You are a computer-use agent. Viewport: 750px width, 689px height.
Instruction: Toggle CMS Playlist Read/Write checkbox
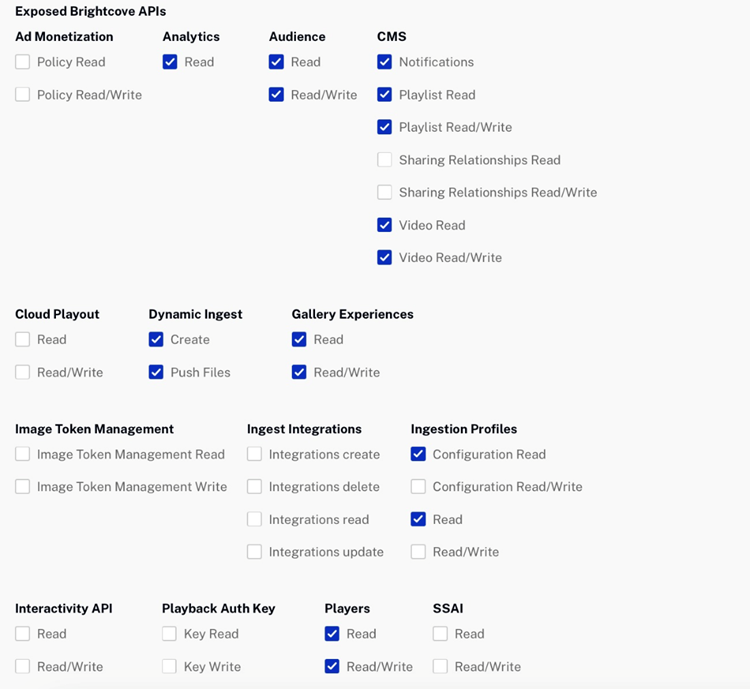[385, 127]
